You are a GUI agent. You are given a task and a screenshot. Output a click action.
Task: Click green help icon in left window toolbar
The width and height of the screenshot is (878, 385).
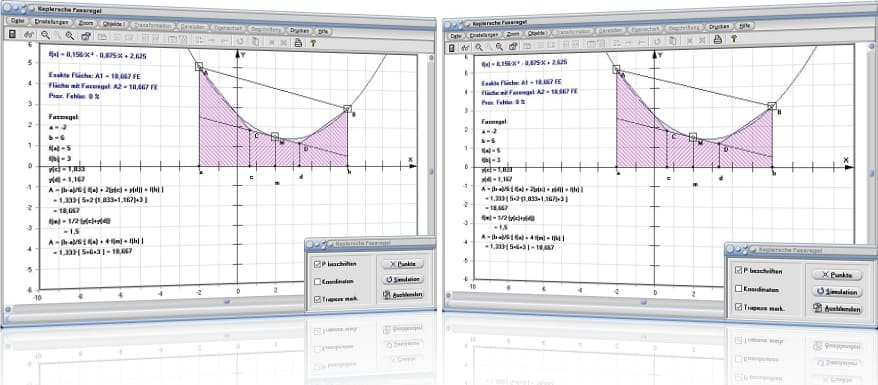[x=313, y=43]
